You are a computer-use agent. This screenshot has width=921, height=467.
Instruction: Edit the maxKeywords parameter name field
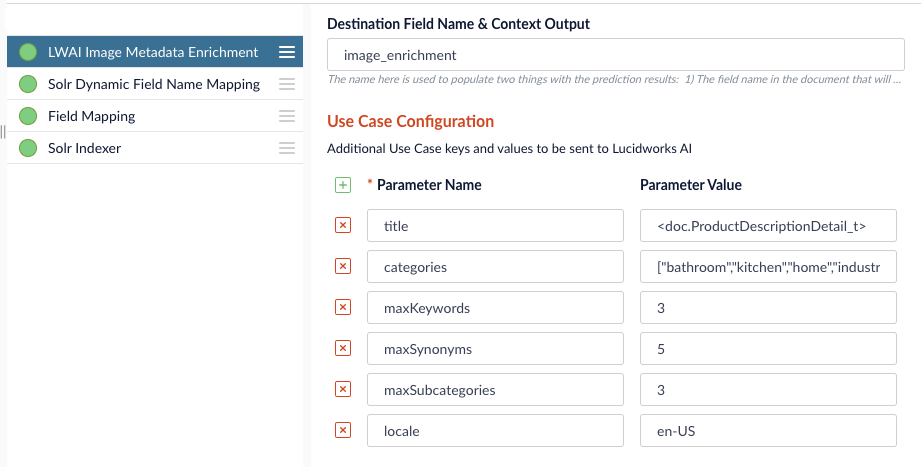coord(495,308)
